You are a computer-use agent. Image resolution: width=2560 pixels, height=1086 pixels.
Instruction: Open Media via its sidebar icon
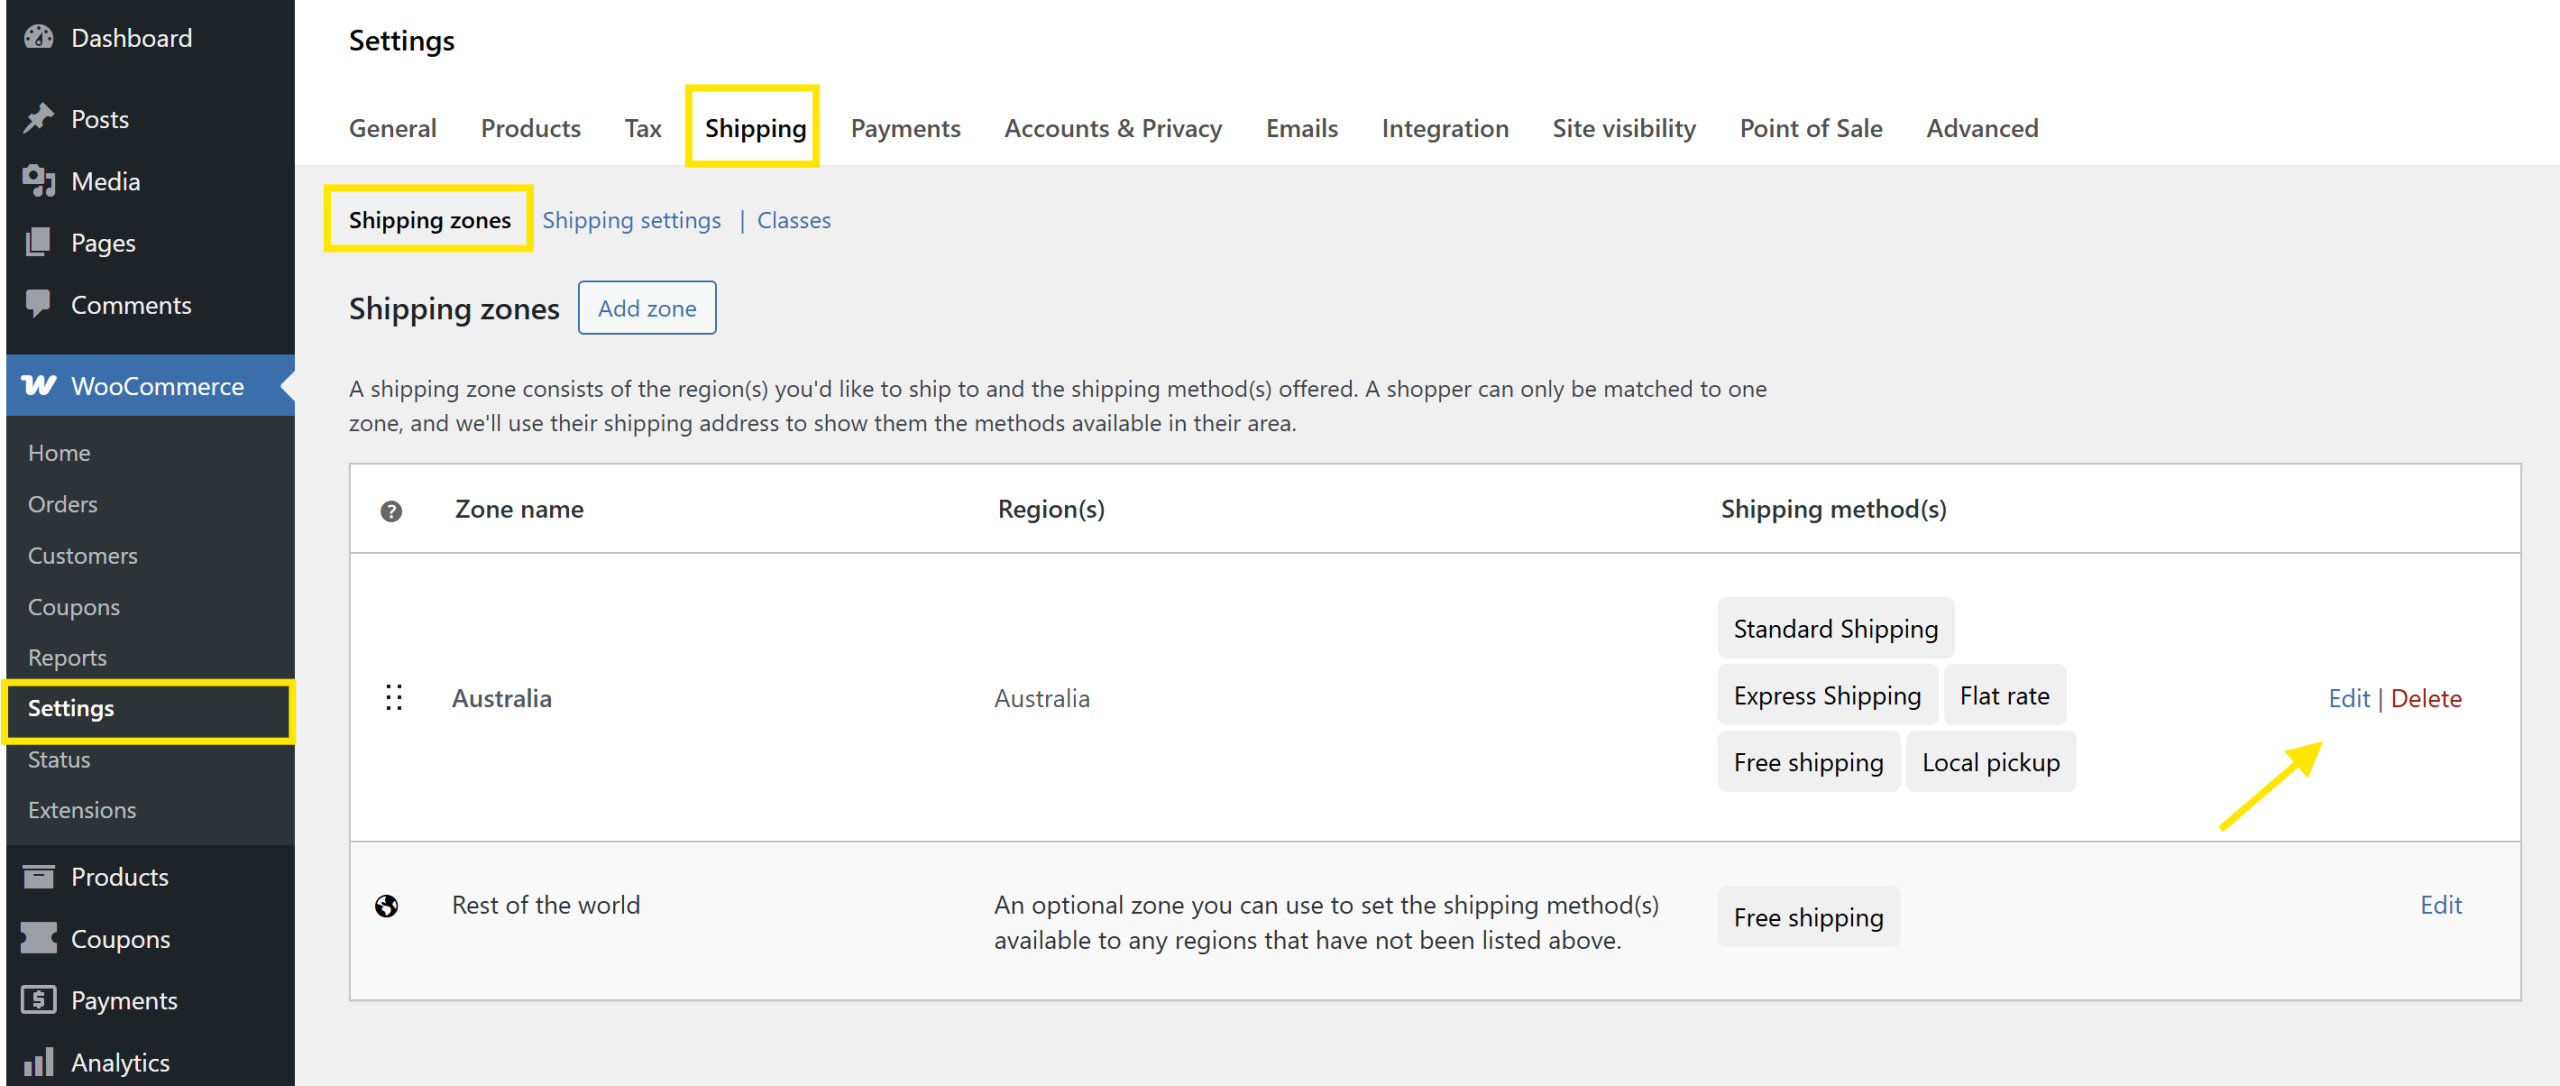(x=39, y=181)
